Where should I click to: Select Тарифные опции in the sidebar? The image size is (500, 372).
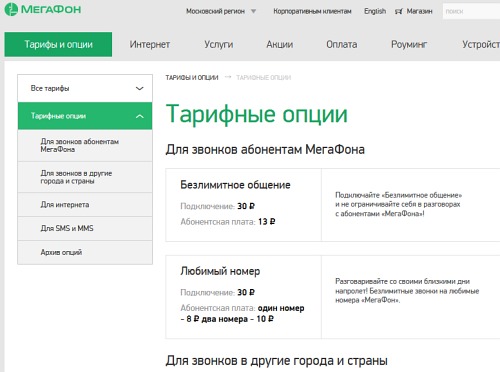click(x=85, y=116)
